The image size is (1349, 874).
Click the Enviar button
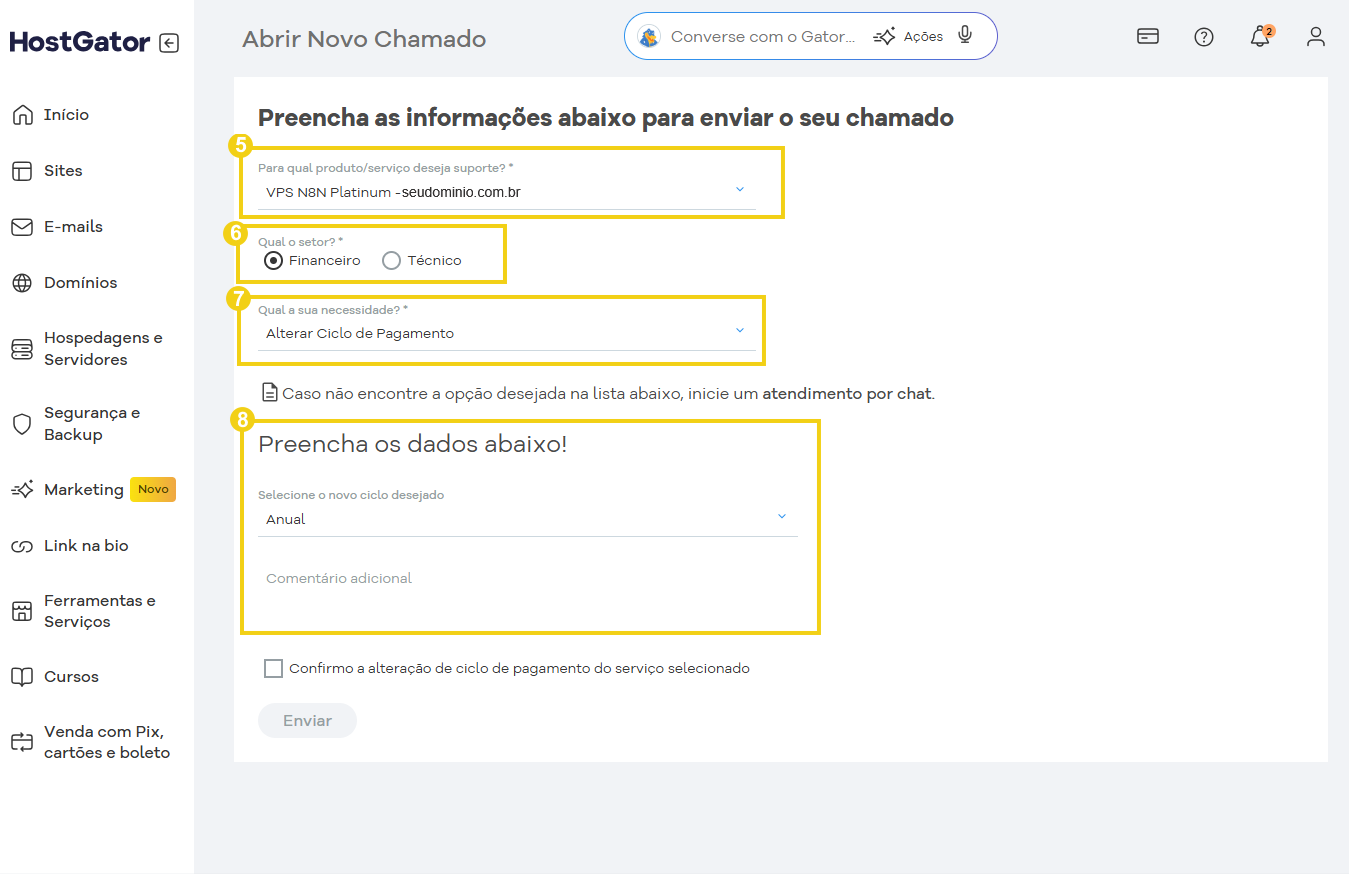(x=307, y=720)
